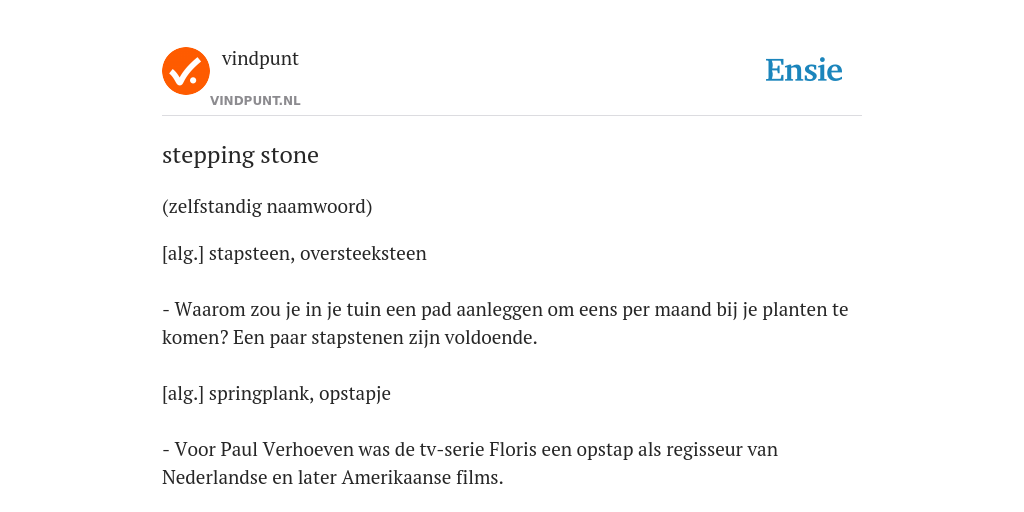Click the orange vindpunt checkmark logo

(186, 71)
